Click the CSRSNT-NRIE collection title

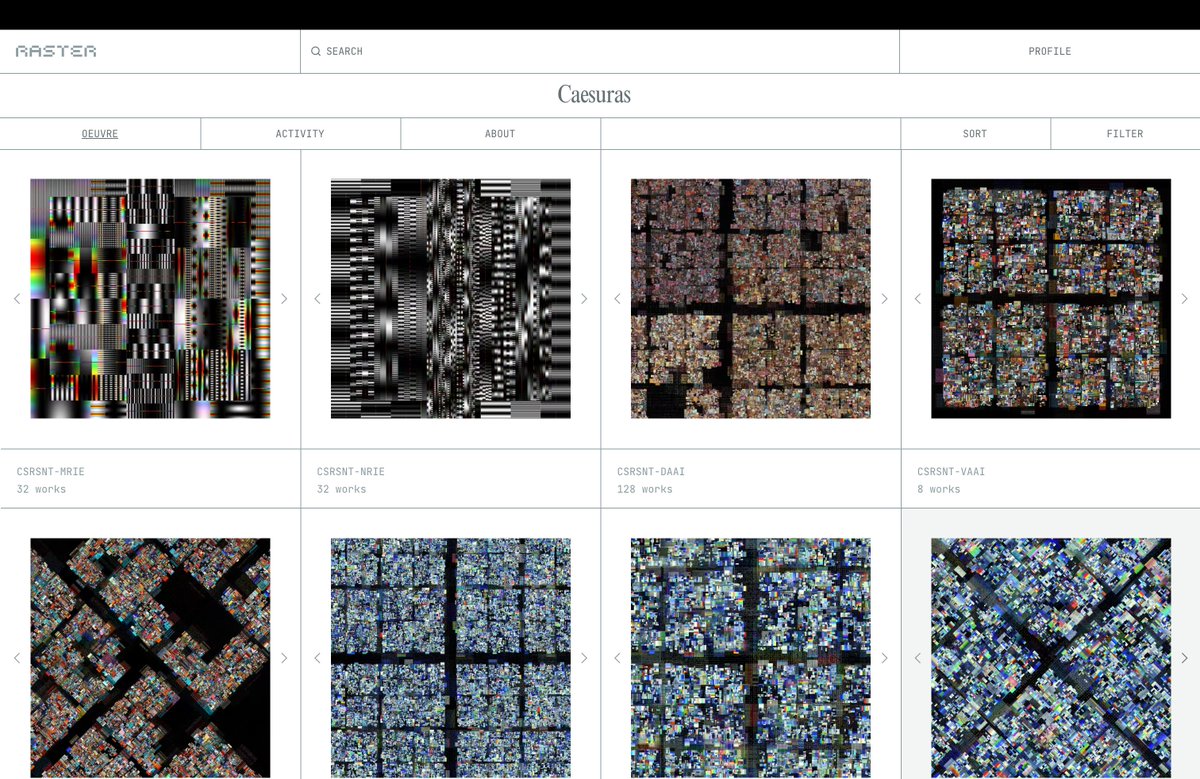click(x=351, y=471)
